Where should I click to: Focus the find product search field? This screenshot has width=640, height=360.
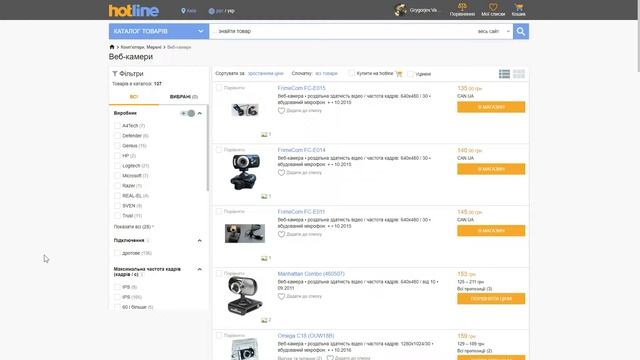(x=343, y=31)
